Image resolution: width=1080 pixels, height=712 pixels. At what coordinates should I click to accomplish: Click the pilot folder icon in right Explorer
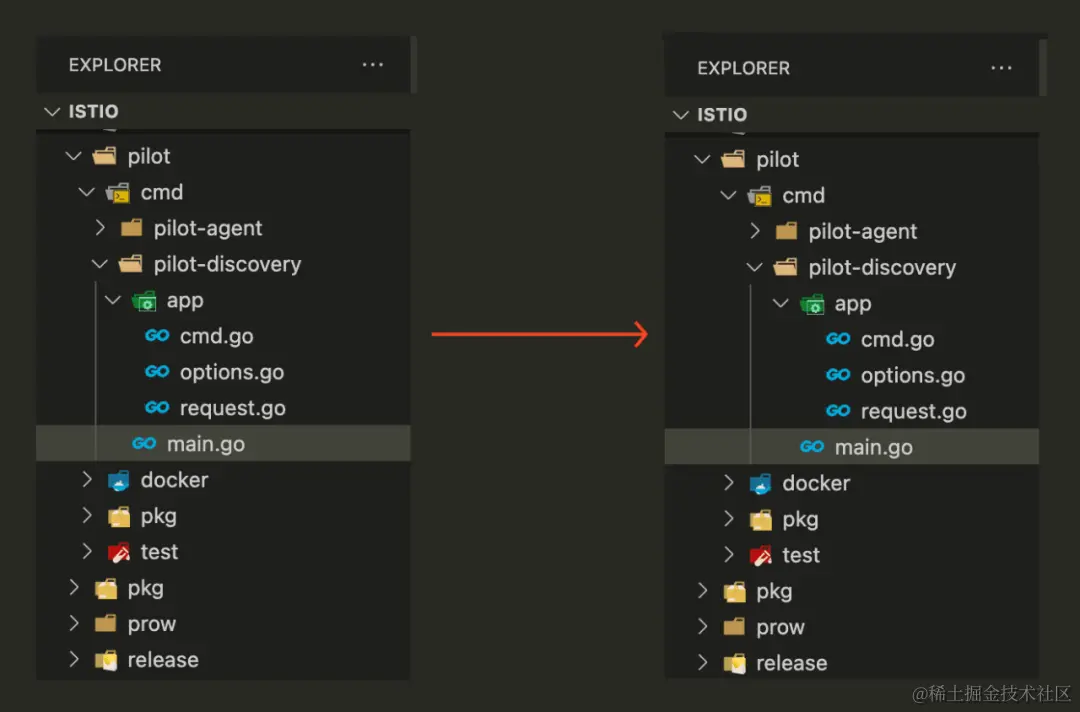click(733, 160)
